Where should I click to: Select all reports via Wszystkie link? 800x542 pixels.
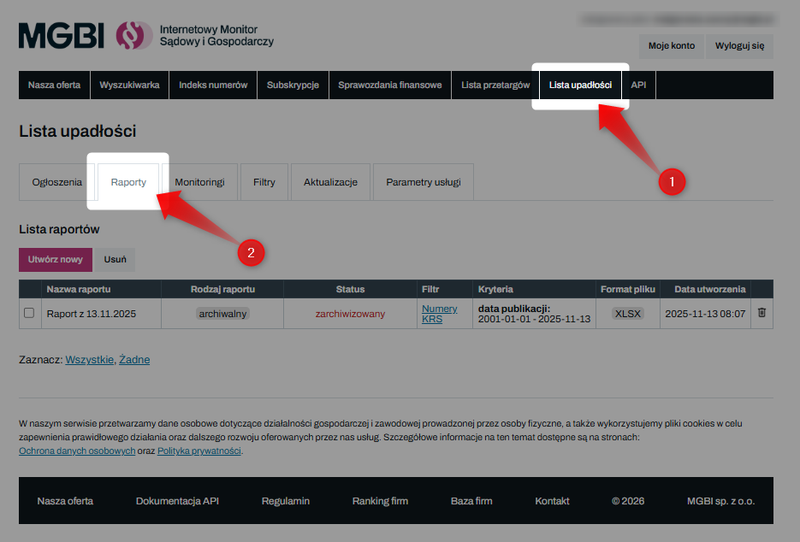pos(89,359)
